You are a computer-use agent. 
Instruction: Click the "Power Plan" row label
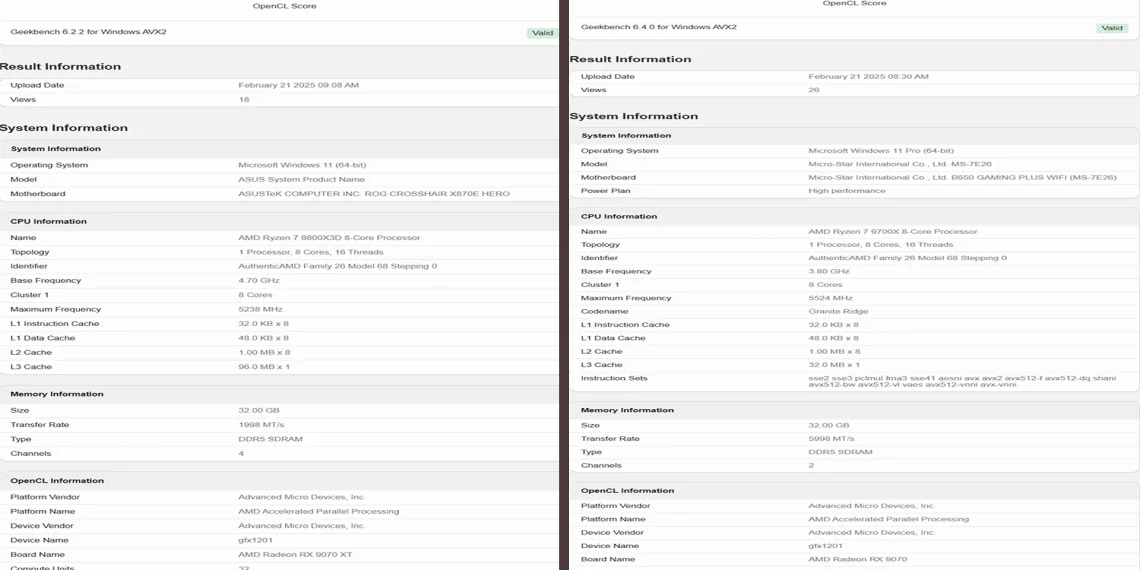click(605, 190)
